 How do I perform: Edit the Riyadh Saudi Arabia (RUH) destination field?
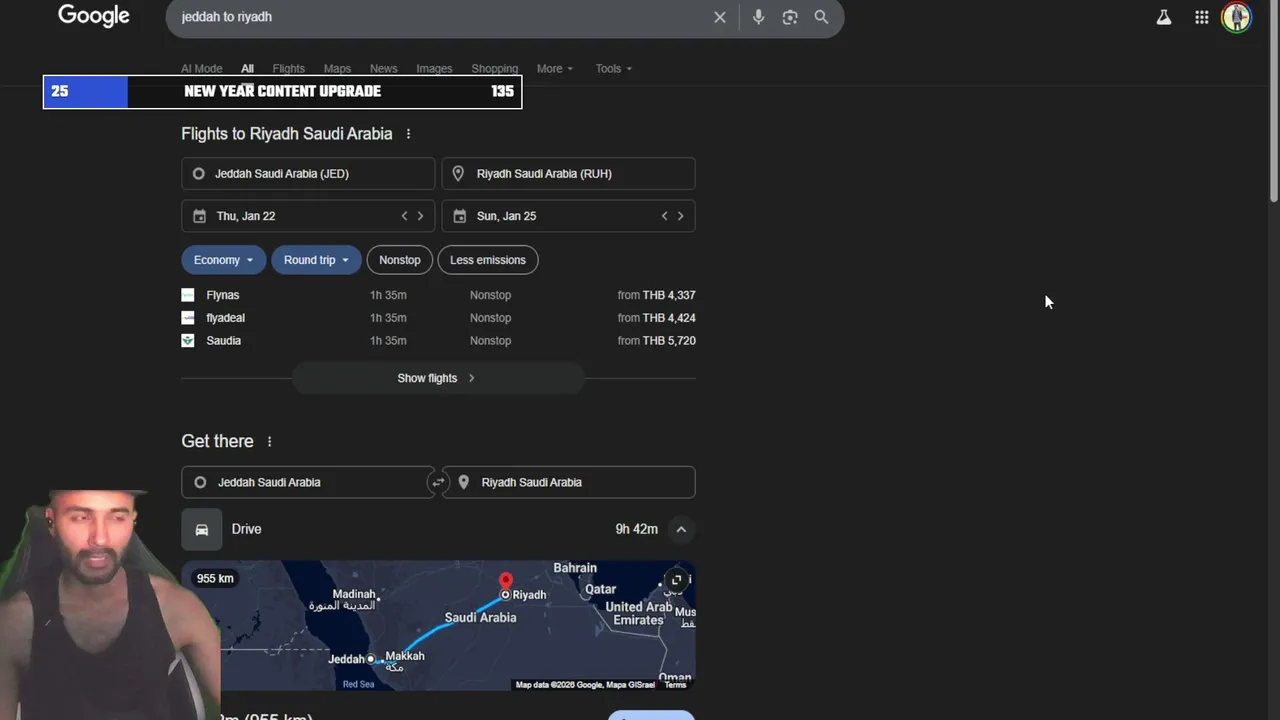568,174
